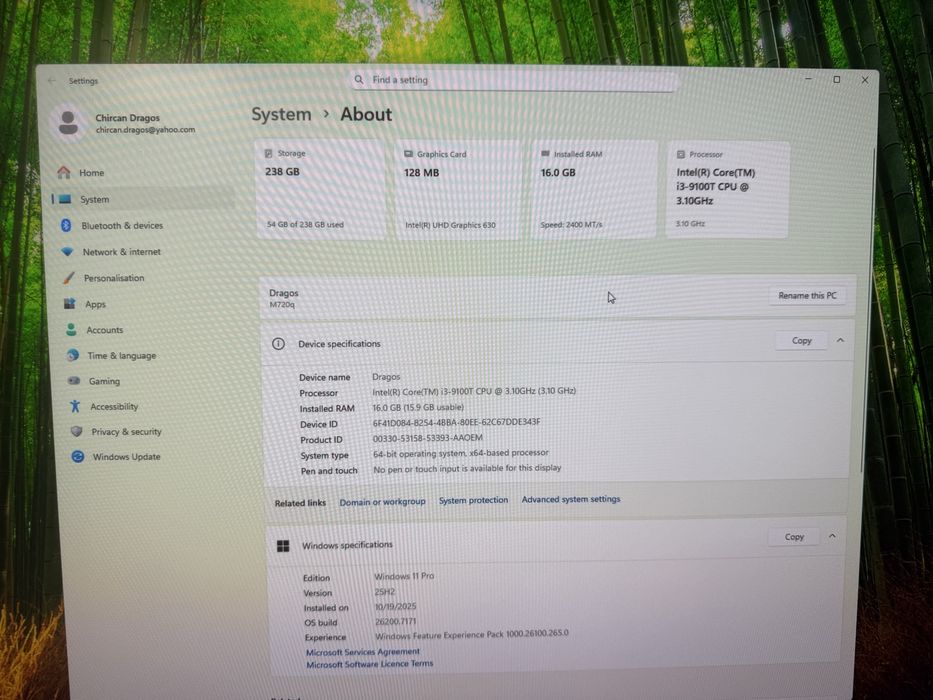Viewport: 933px width, 700px height.
Task: Open Advanced system settings link
Action: [x=571, y=499]
